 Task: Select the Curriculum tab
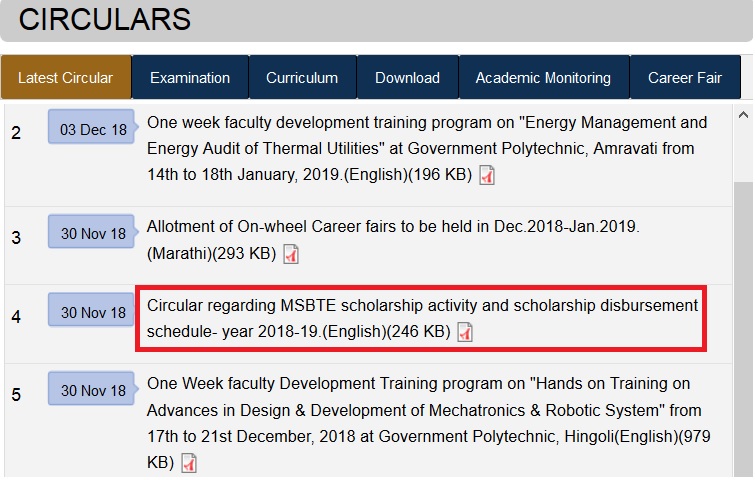click(x=302, y=78)
